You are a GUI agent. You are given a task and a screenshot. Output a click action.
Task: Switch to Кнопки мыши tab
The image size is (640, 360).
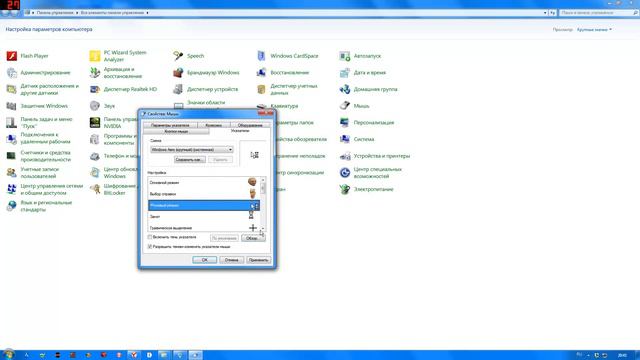pos(176,131)
